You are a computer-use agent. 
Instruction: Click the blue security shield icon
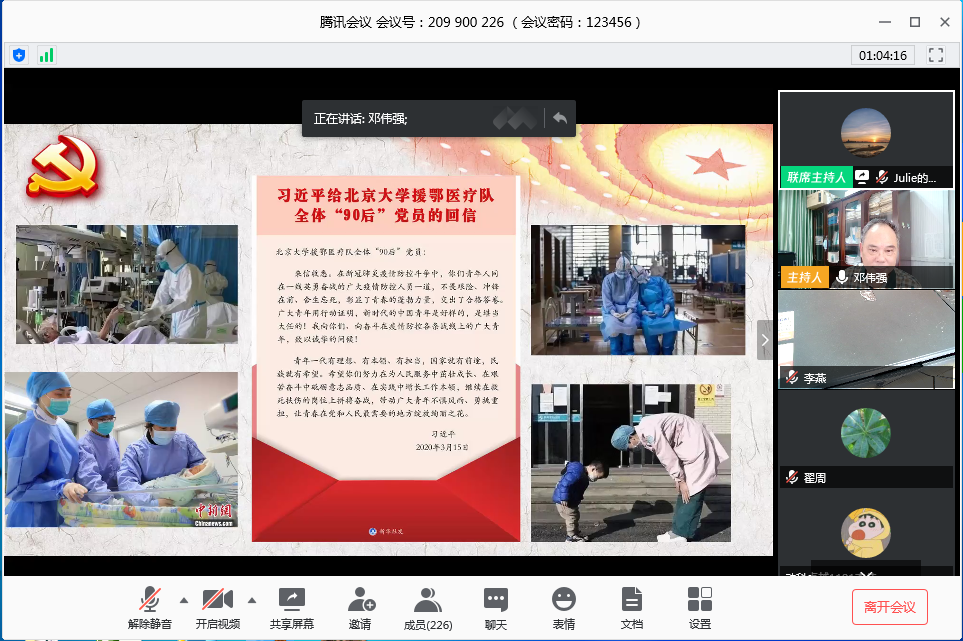click(x=19, y=55)
